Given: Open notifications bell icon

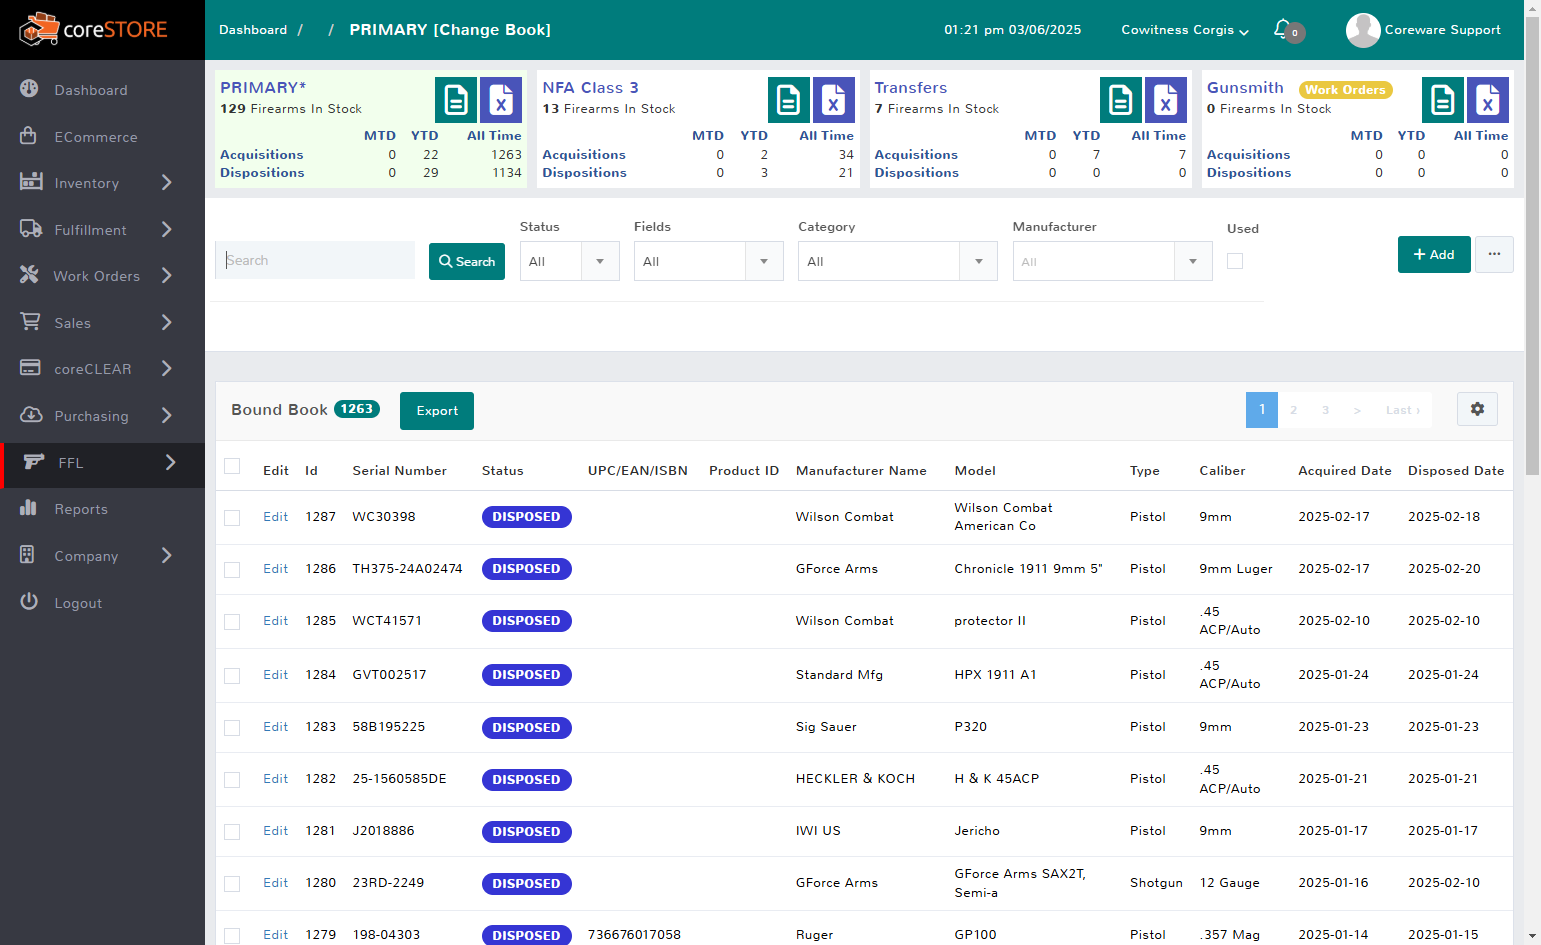Looking at the screenshot, I should click(x=1283, y=29).
